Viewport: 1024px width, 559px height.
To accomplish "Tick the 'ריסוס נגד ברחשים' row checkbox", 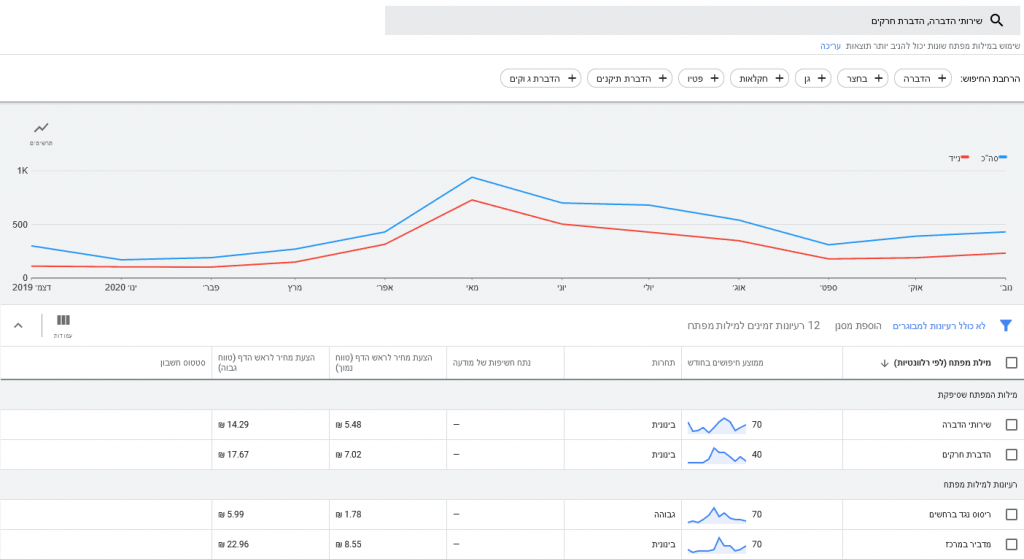I will coord(1011,515).
